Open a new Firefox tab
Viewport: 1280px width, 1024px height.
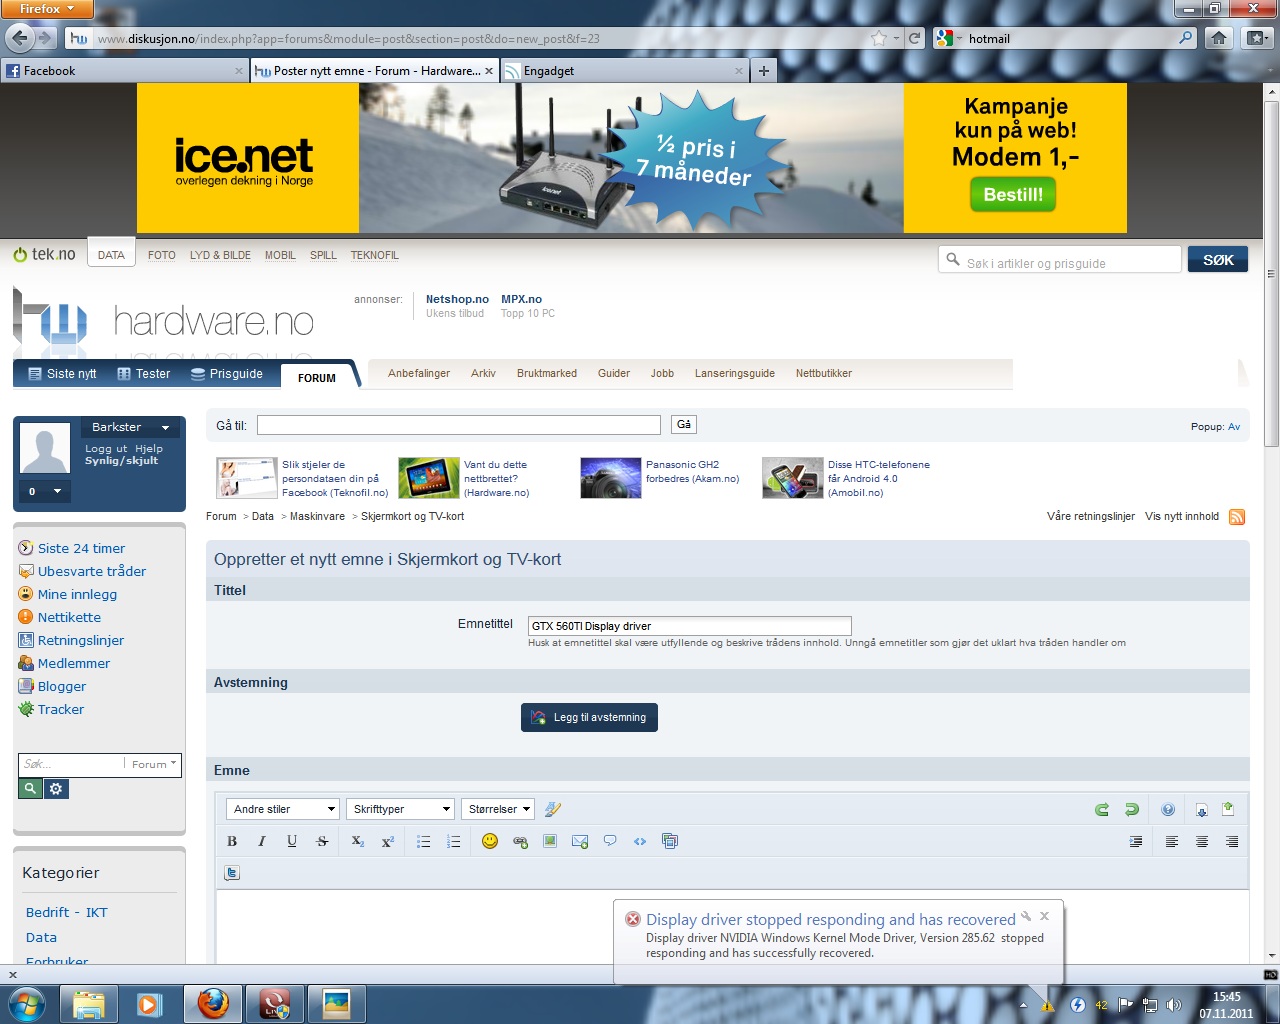[764, 71]
